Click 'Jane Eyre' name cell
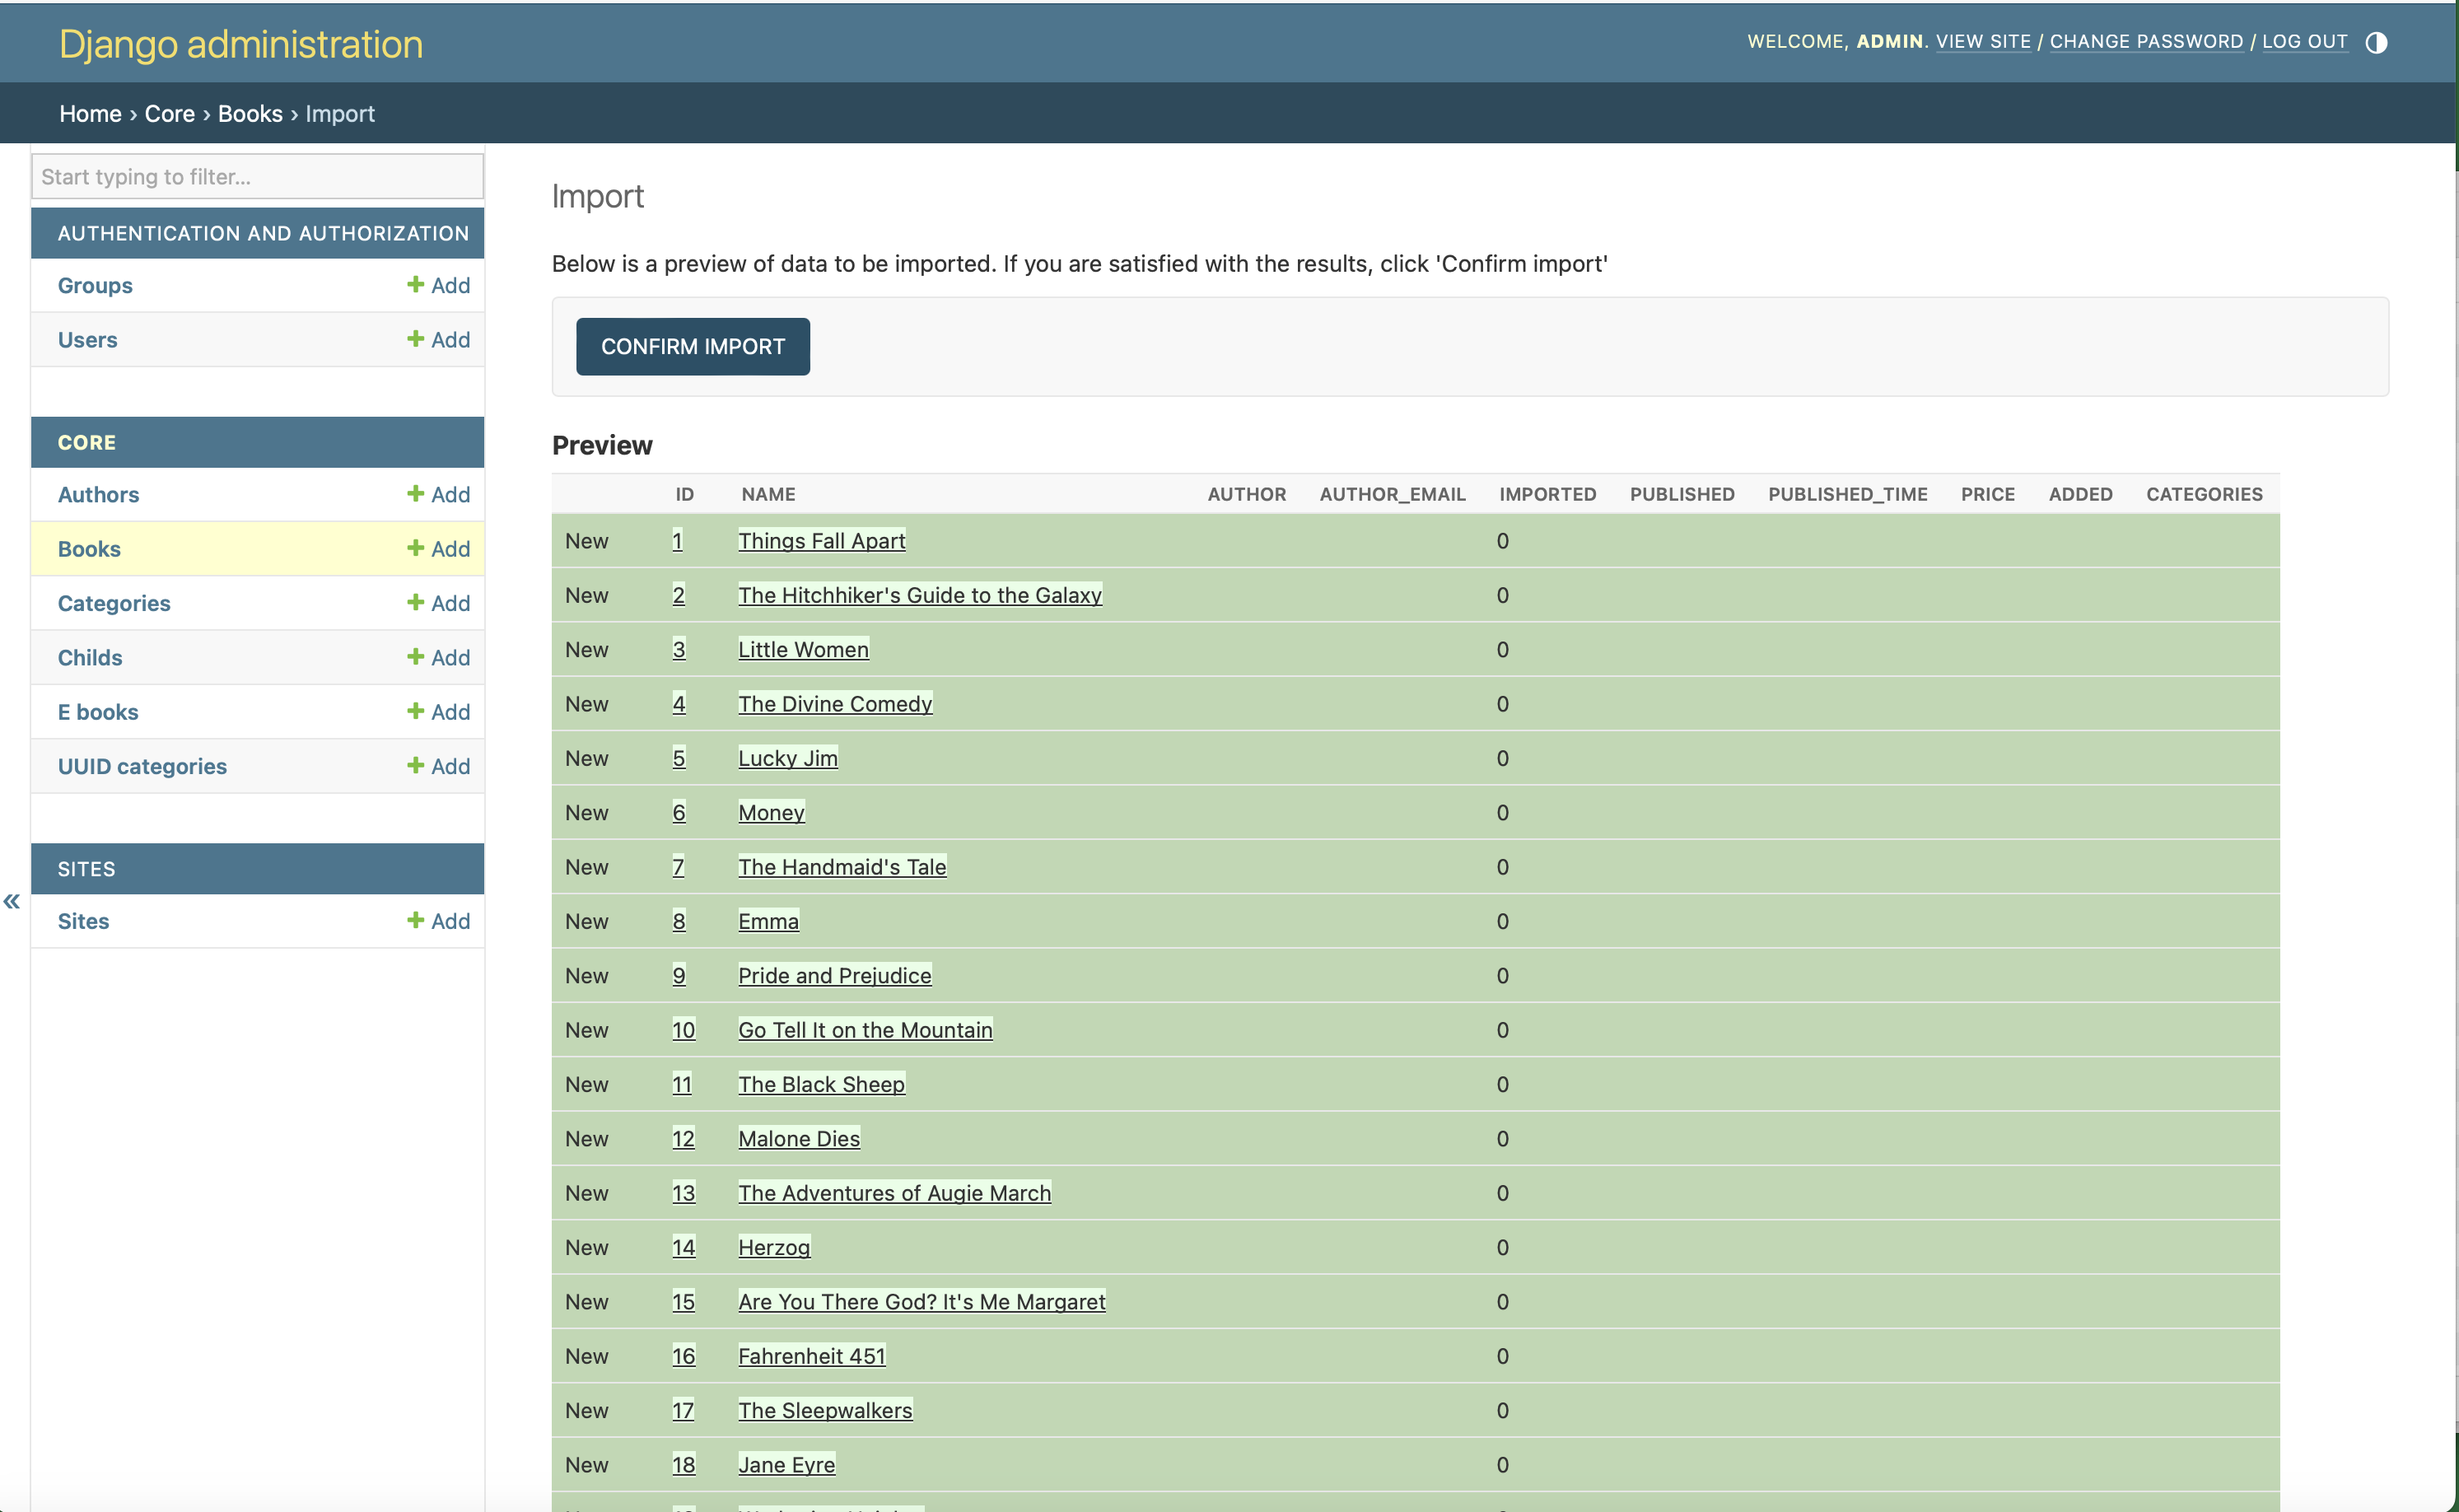The image size is (2459, 1512). click(x=786, y=1464)
